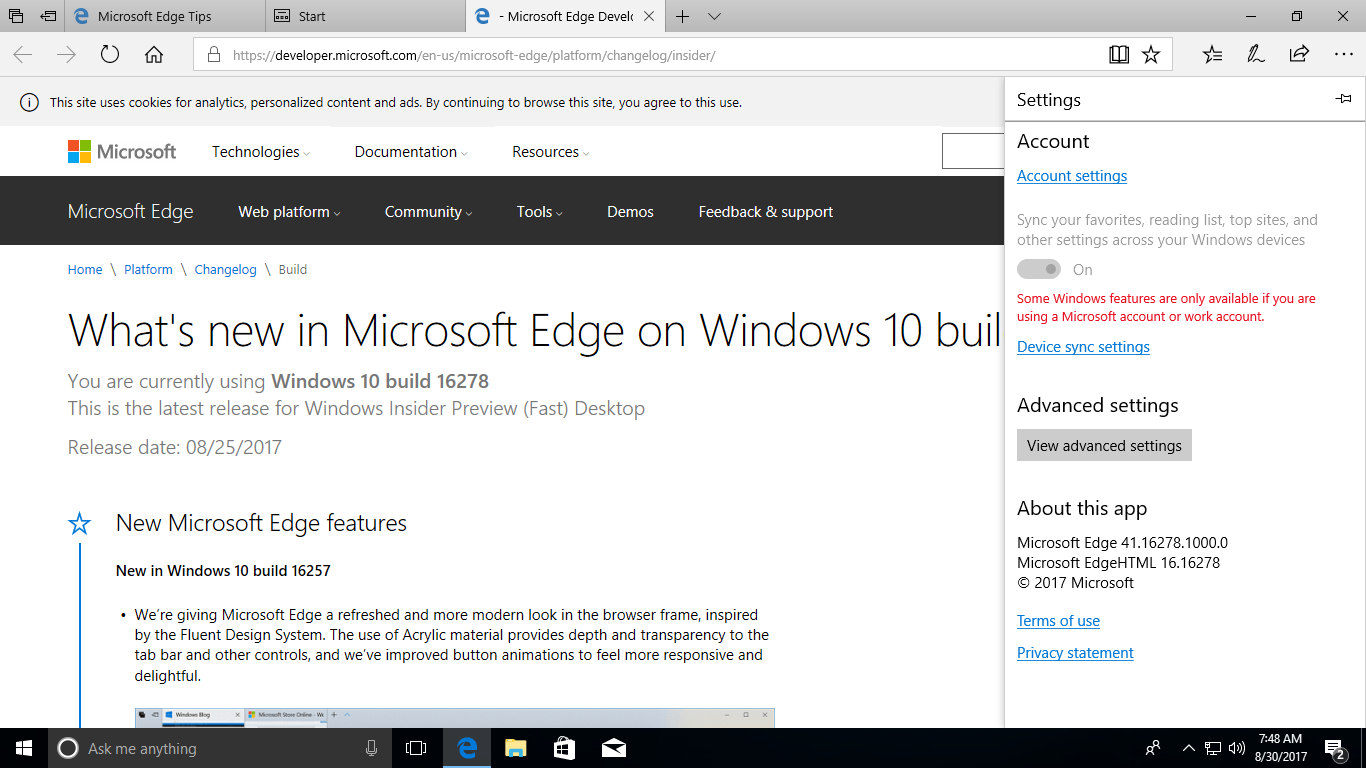Open Device sync settings link
Screen dimensions: 1366x768
click(1083, 347)
